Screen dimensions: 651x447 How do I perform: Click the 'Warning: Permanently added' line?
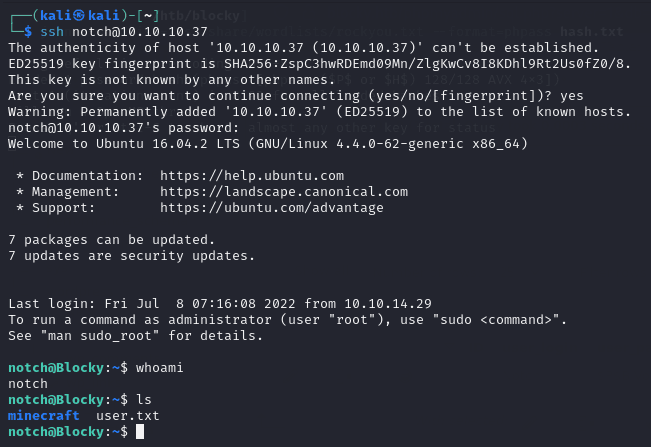[300, 112]
